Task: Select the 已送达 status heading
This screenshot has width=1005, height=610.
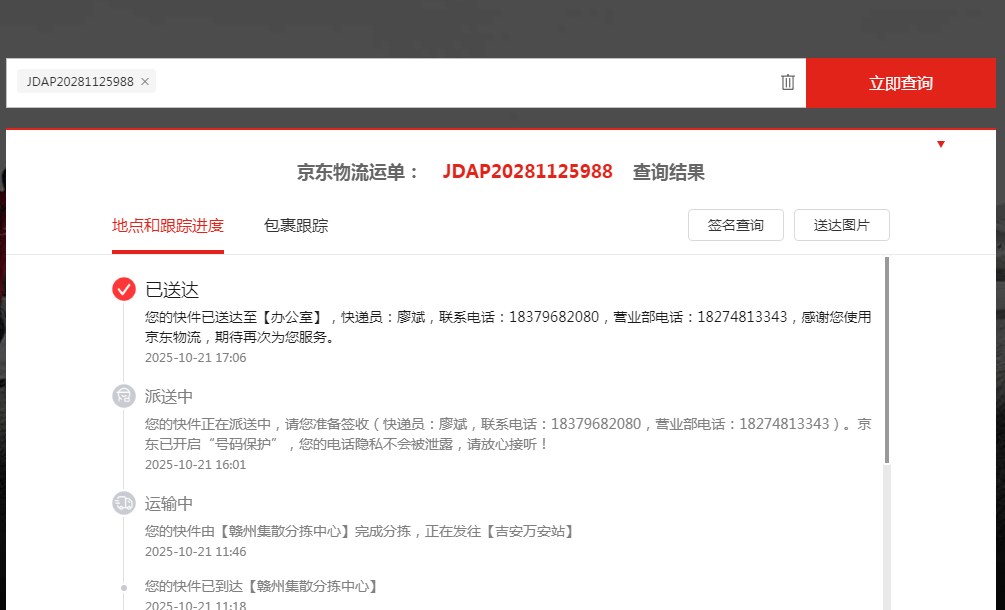Action: click(172, 290)
